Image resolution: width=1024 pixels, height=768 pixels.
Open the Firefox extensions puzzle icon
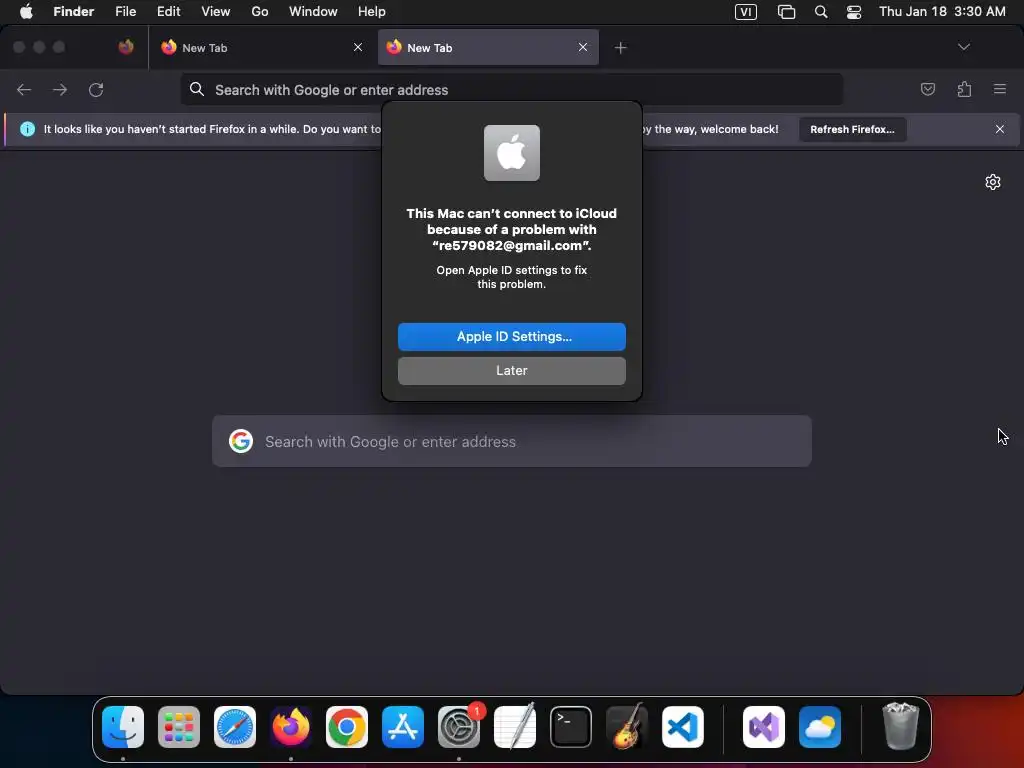coord(964,89)
